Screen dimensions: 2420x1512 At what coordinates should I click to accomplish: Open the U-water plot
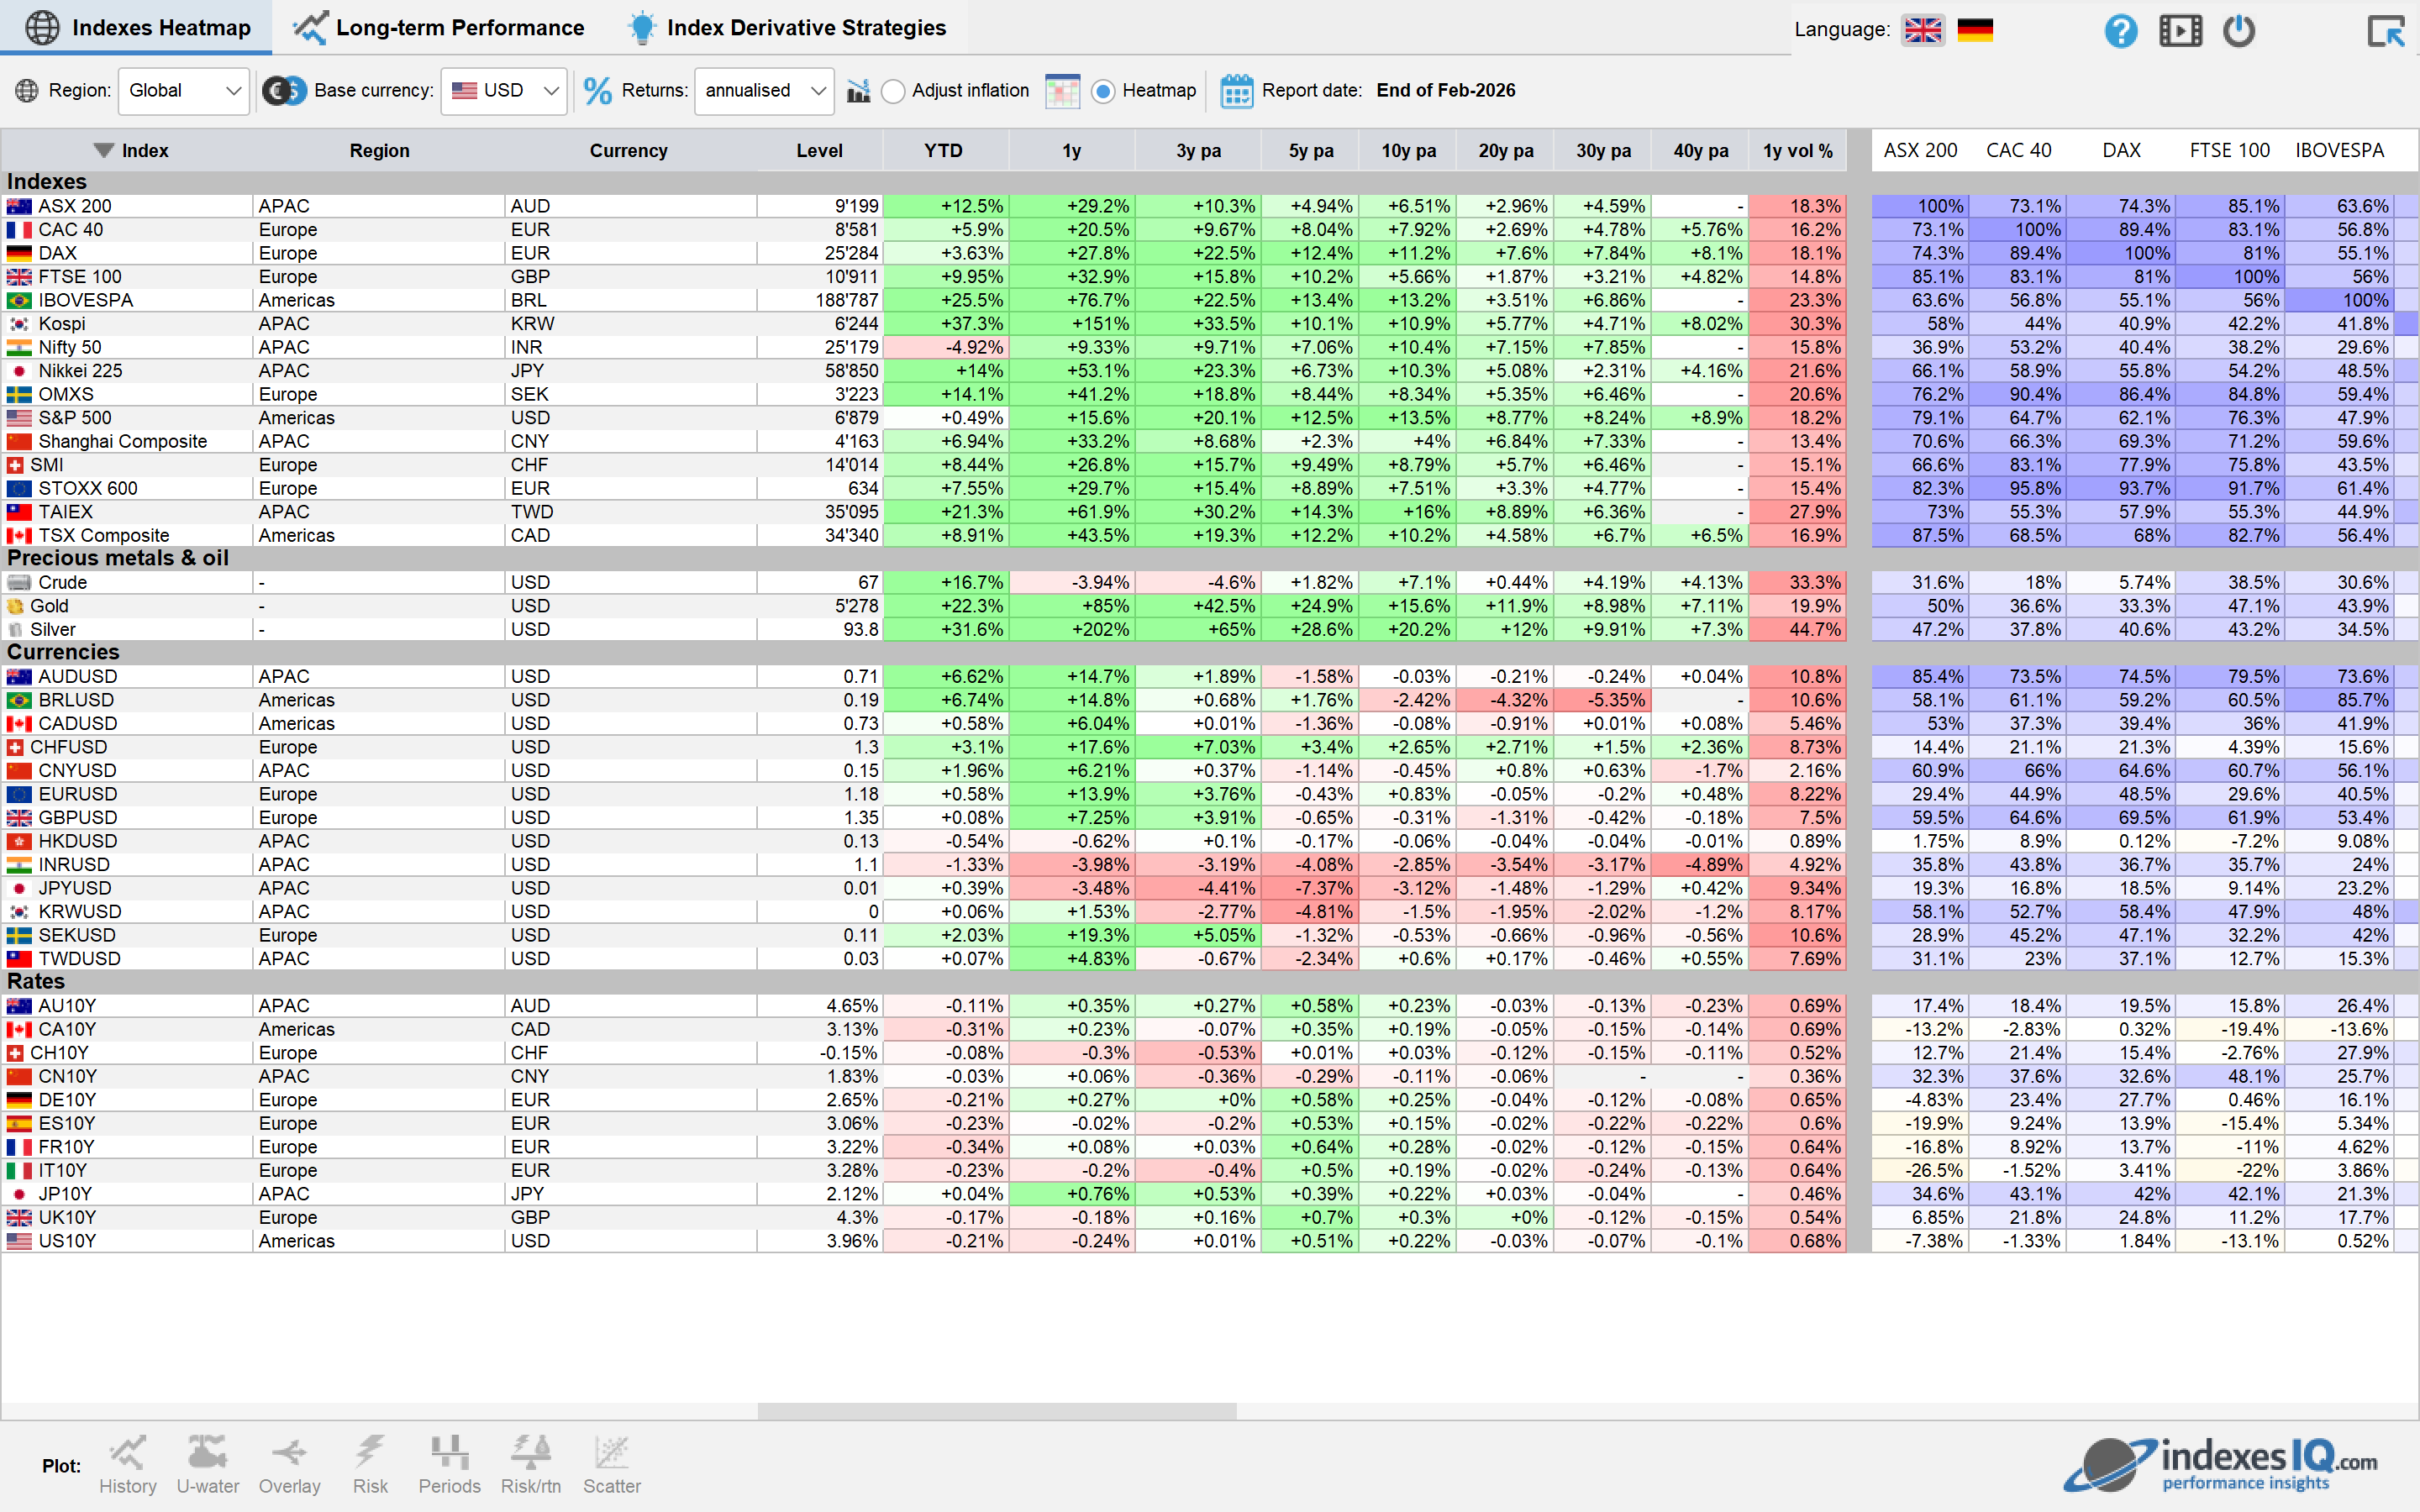point(208,1465)
